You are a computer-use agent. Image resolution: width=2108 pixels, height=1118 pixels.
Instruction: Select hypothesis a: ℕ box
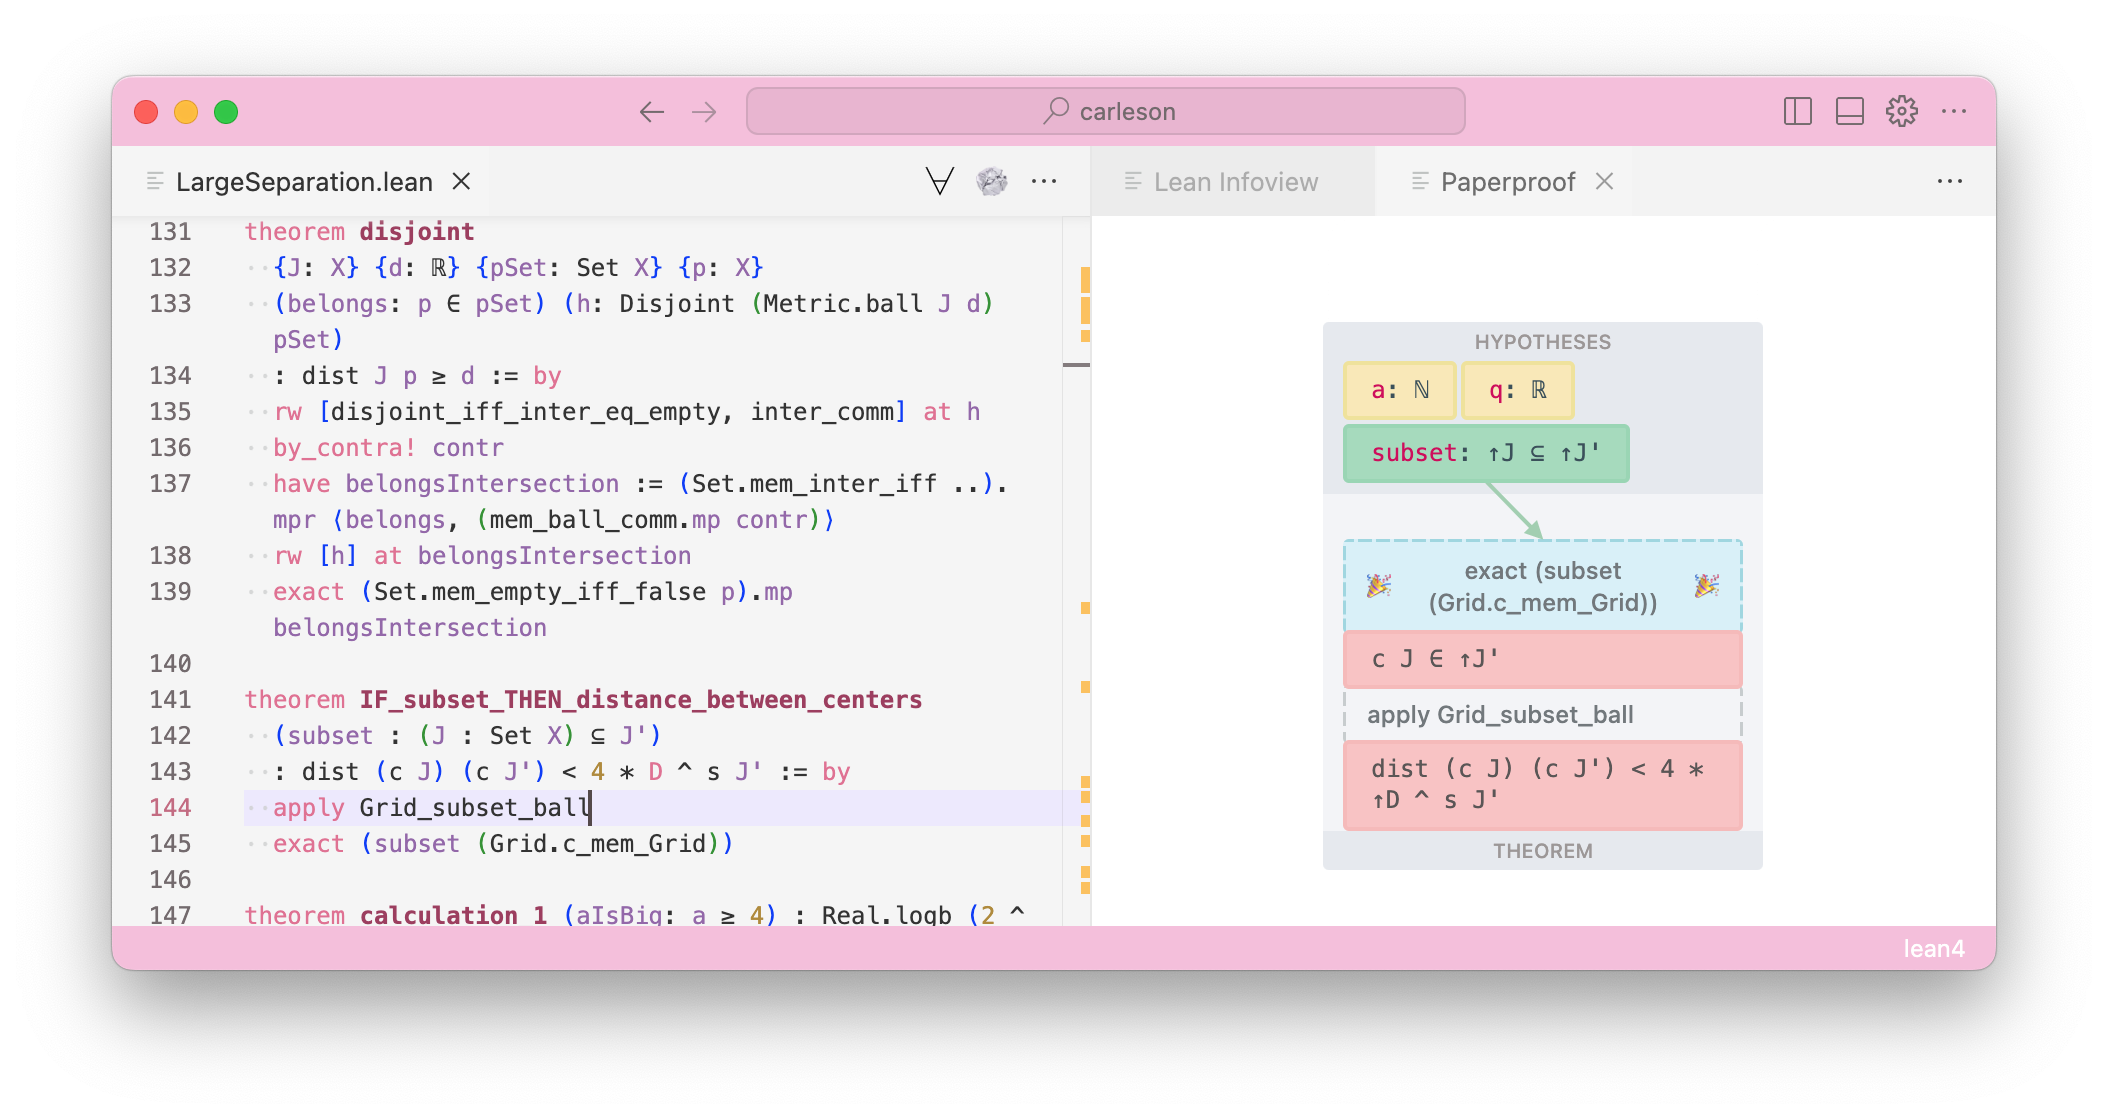[1399, 390]
